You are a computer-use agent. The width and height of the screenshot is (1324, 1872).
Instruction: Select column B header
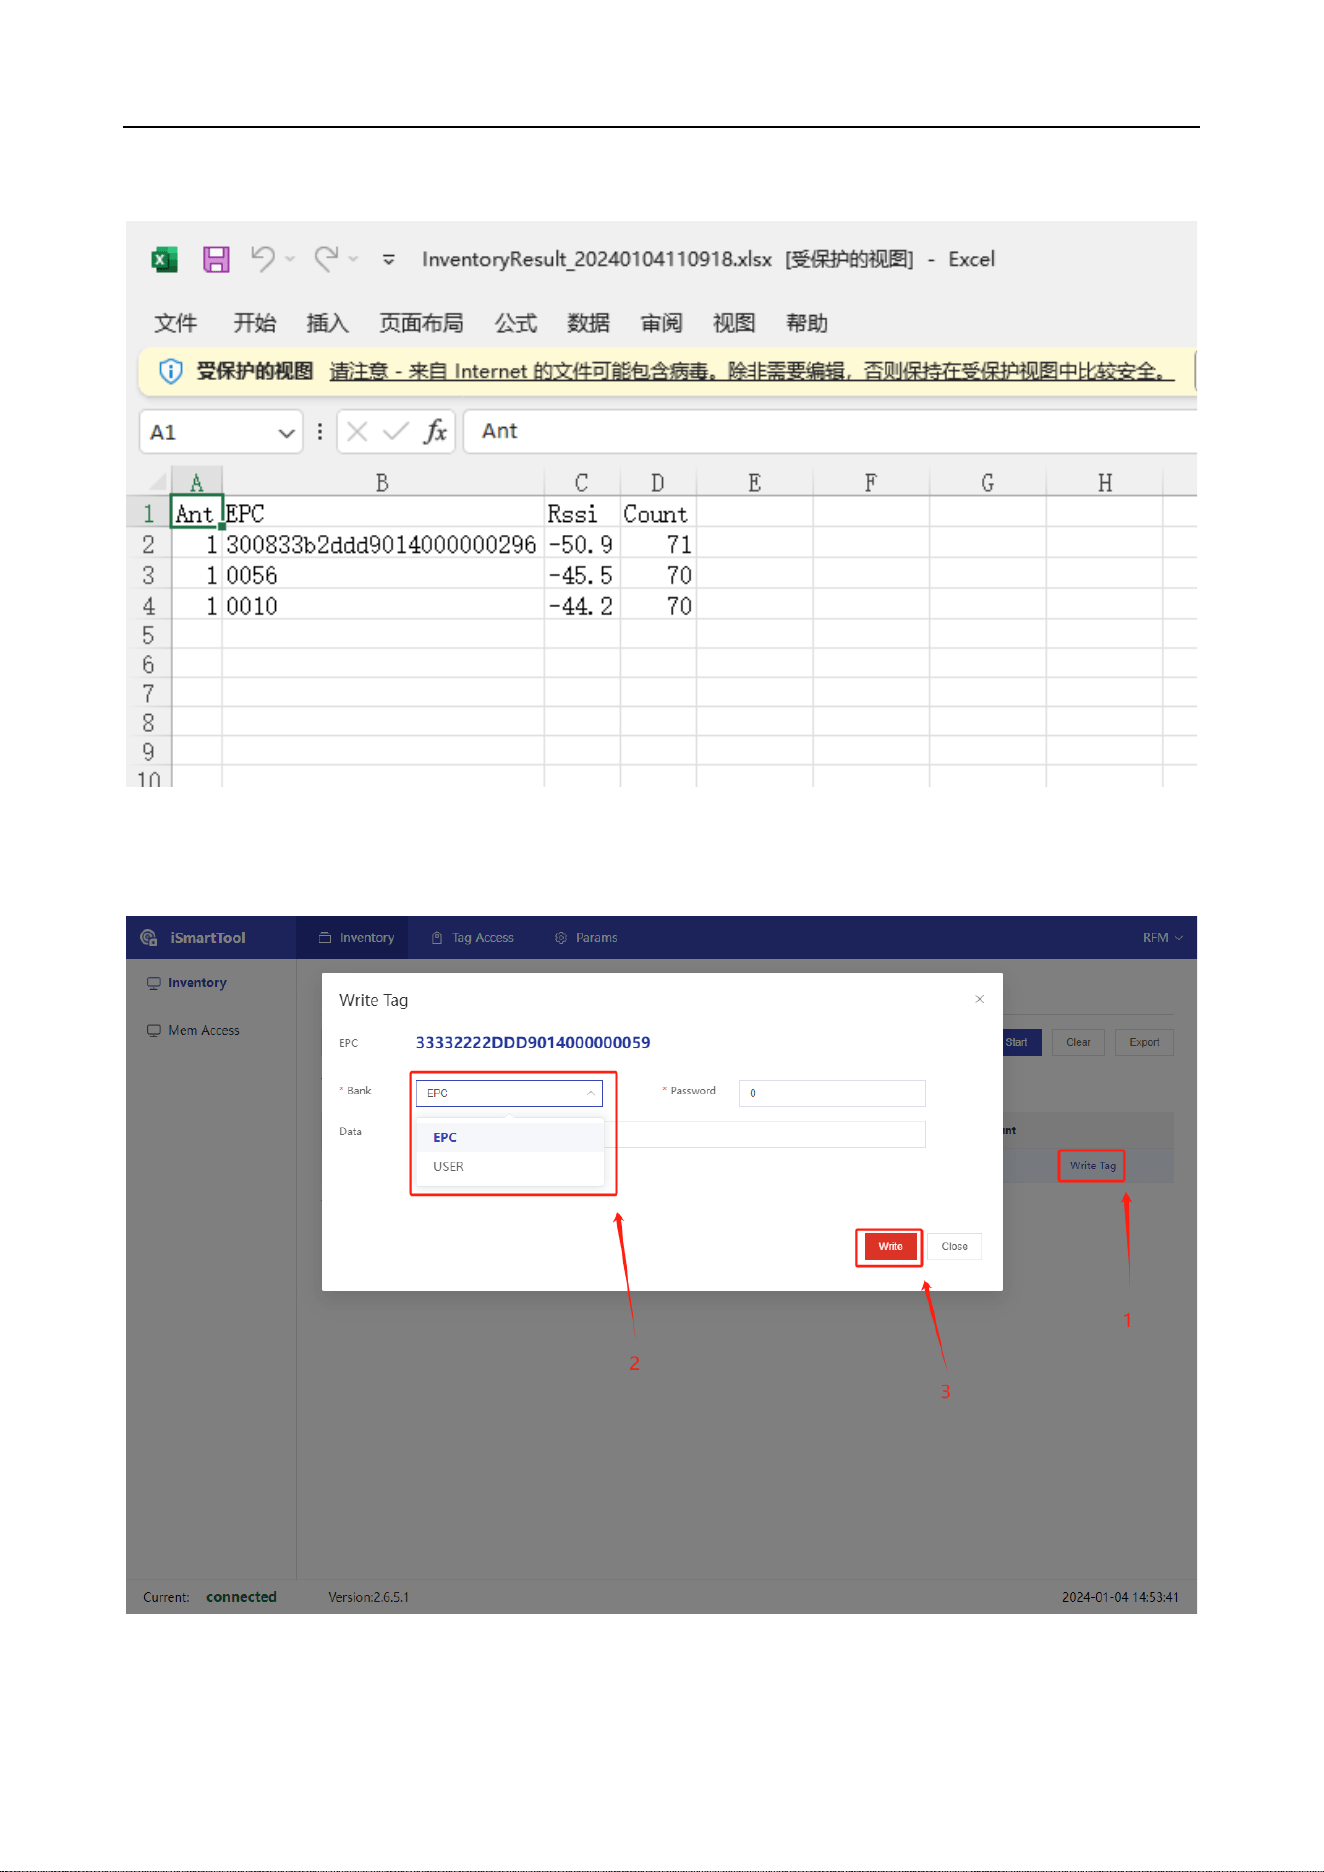click(x=383, y=483)
